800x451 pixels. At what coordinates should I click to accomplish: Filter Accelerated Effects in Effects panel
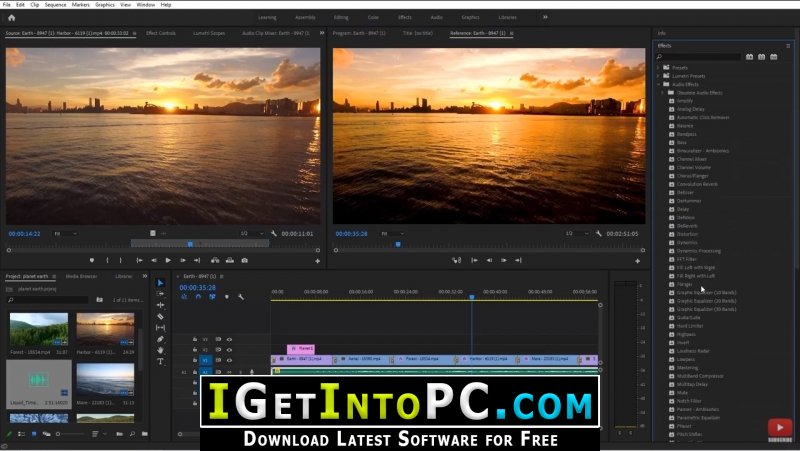[749, 57]
